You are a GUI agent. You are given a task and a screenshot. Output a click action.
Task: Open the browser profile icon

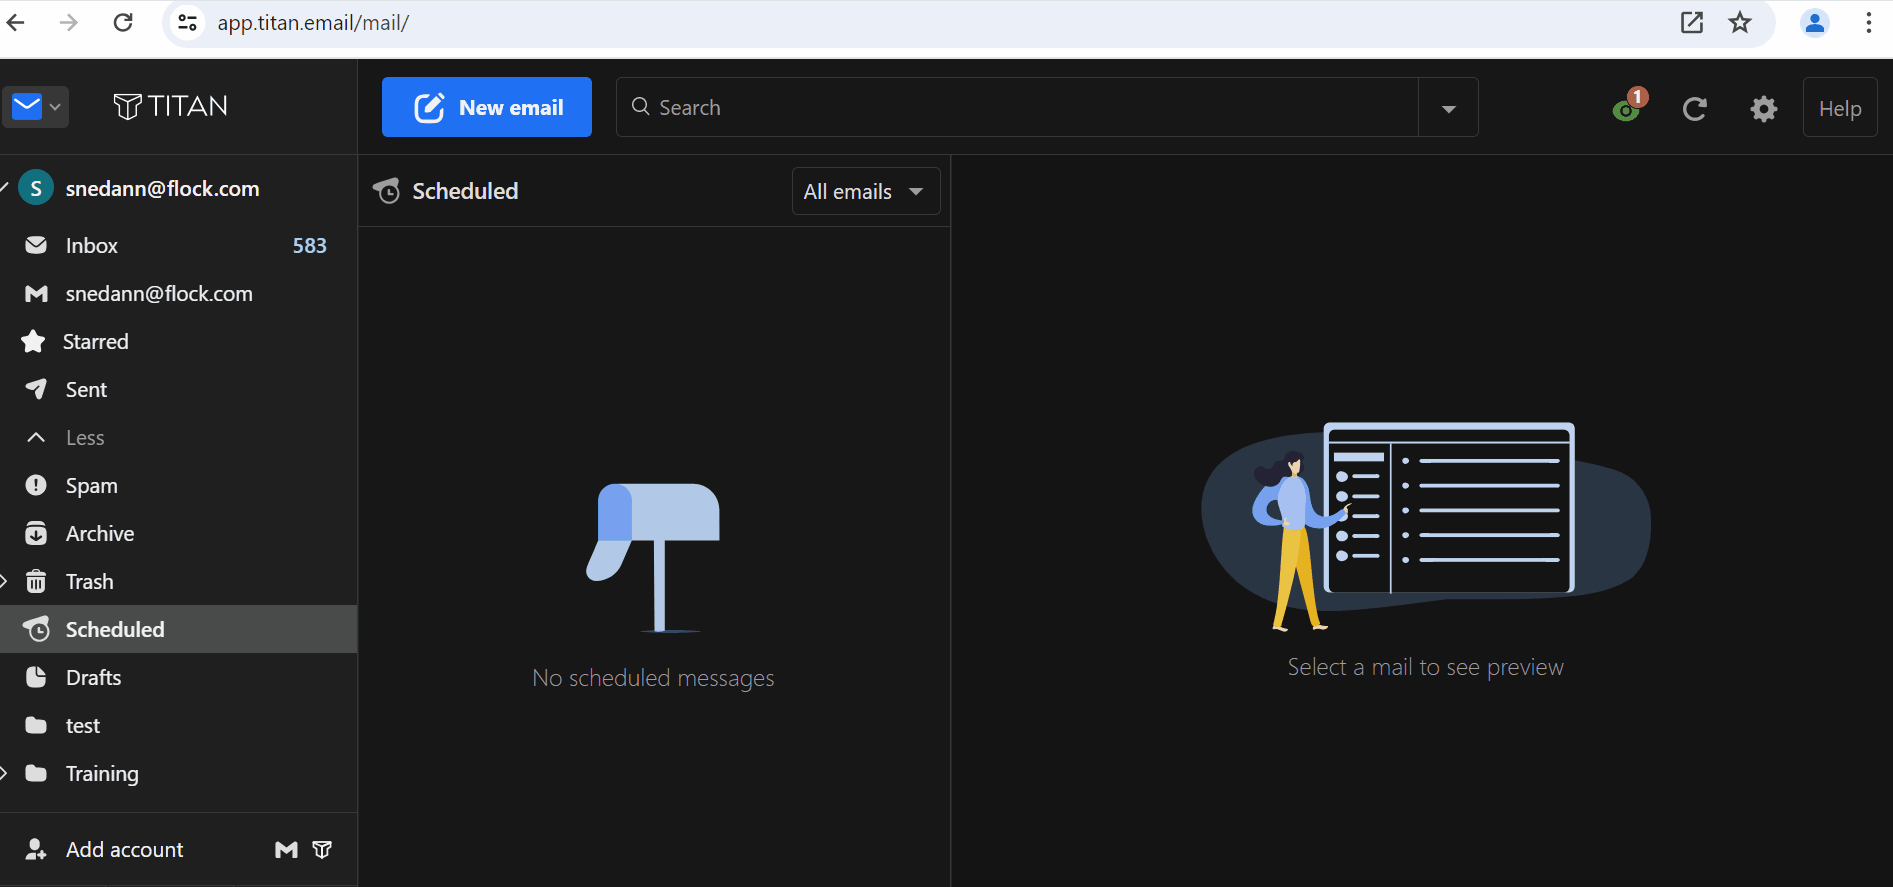pyautogui.click(x=1815, y=22)
